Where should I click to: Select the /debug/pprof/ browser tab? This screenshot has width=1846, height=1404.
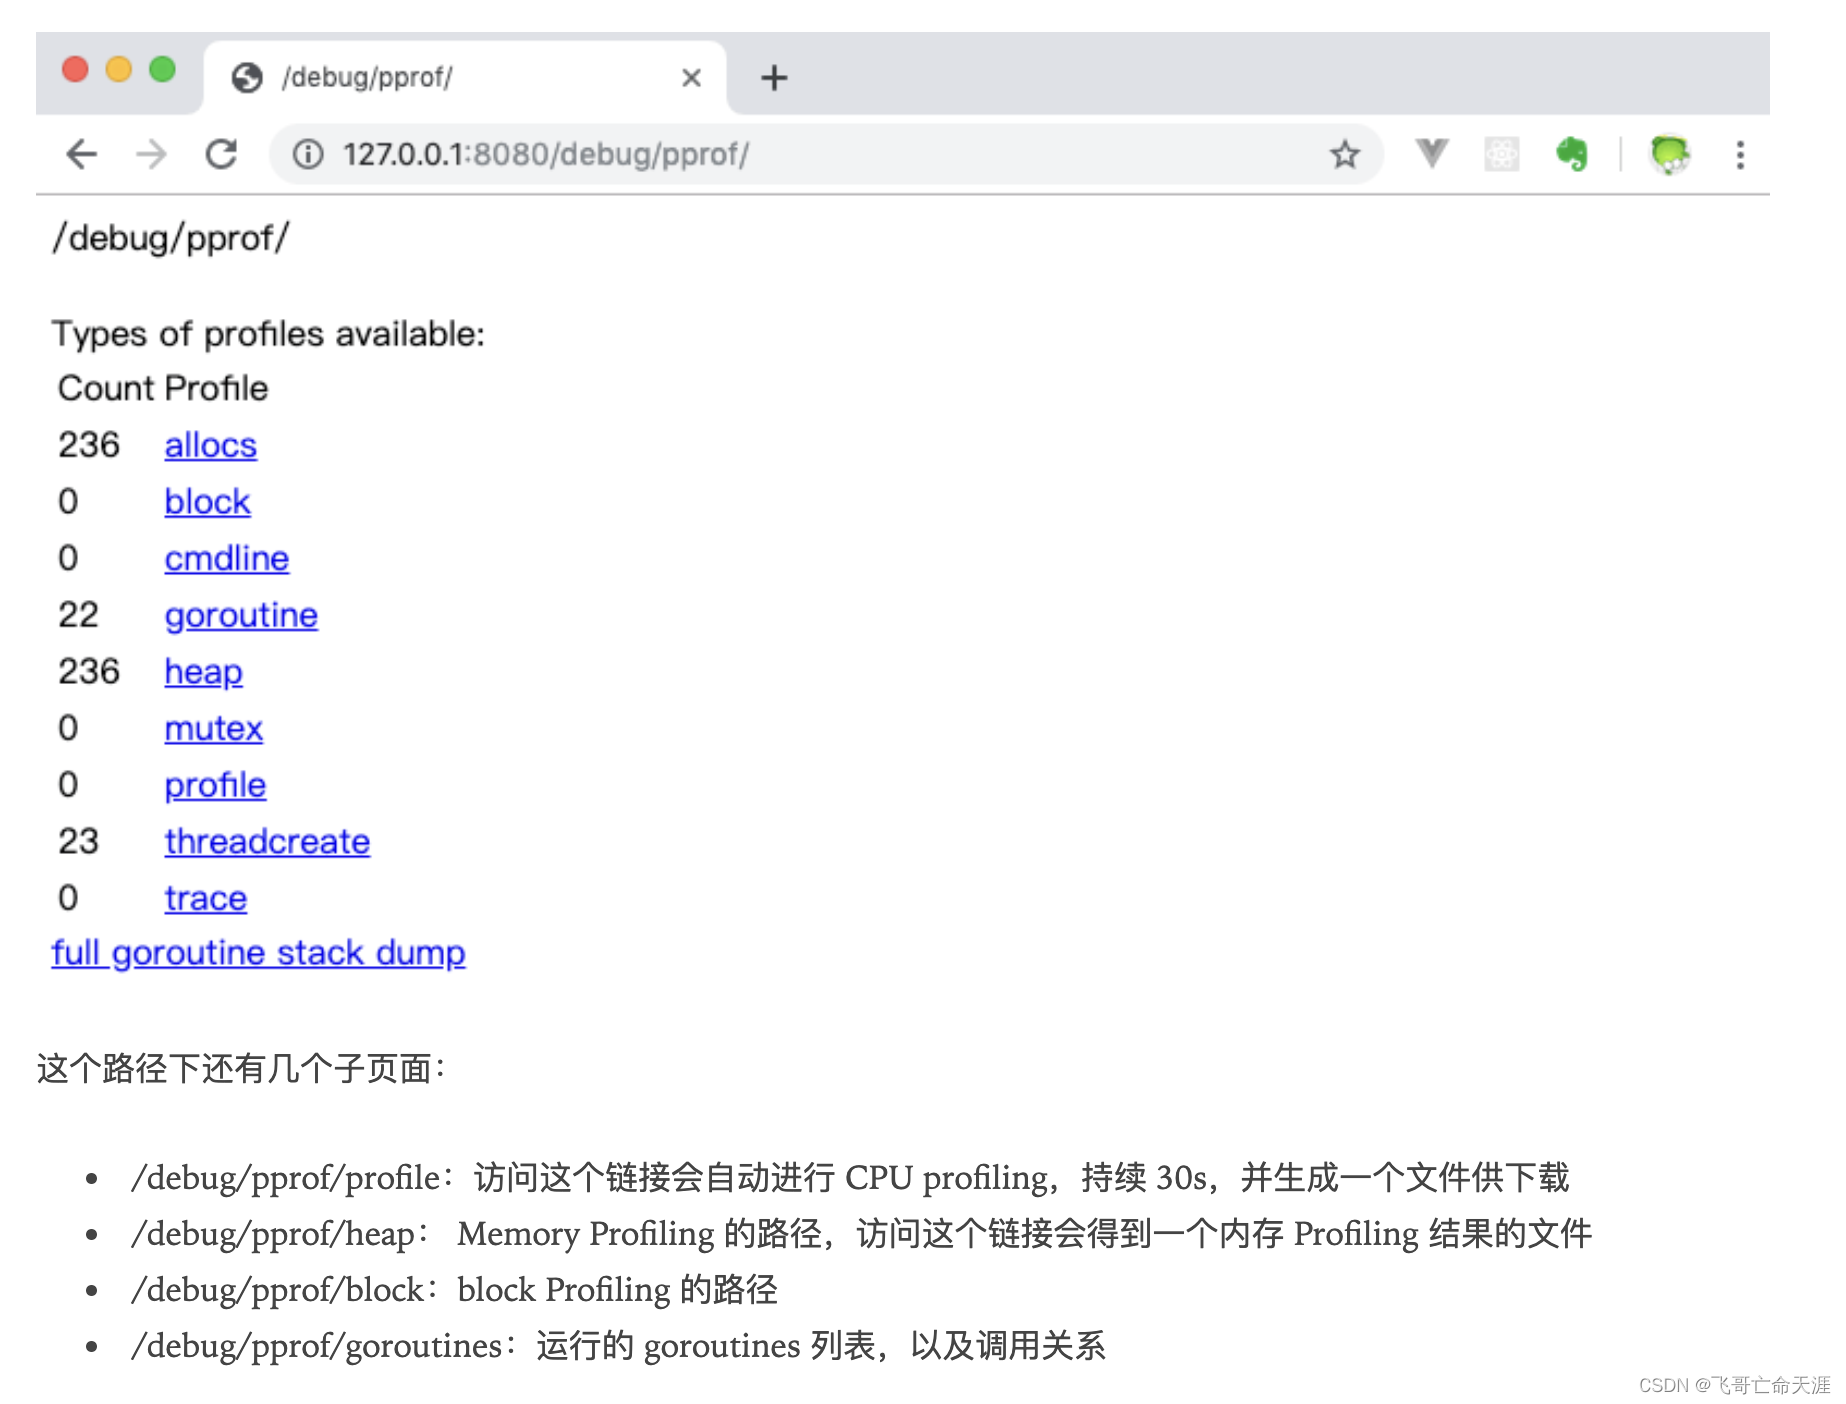tap(465, 78)
